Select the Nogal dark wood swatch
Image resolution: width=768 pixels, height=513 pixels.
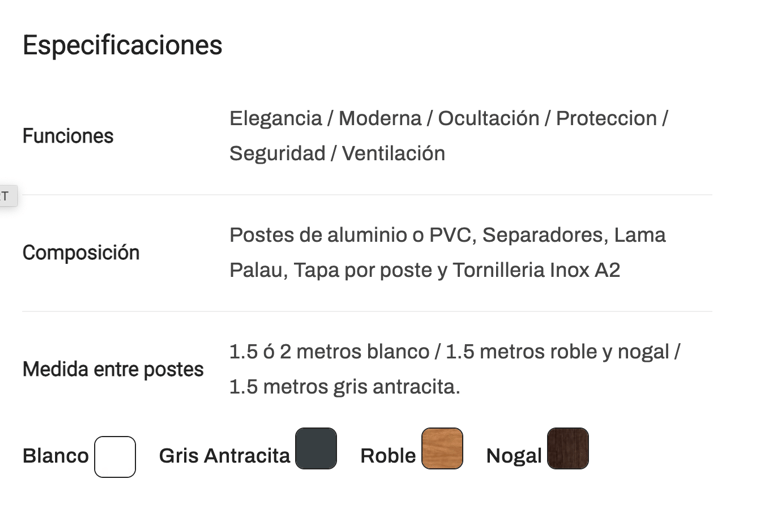(568, 448)
